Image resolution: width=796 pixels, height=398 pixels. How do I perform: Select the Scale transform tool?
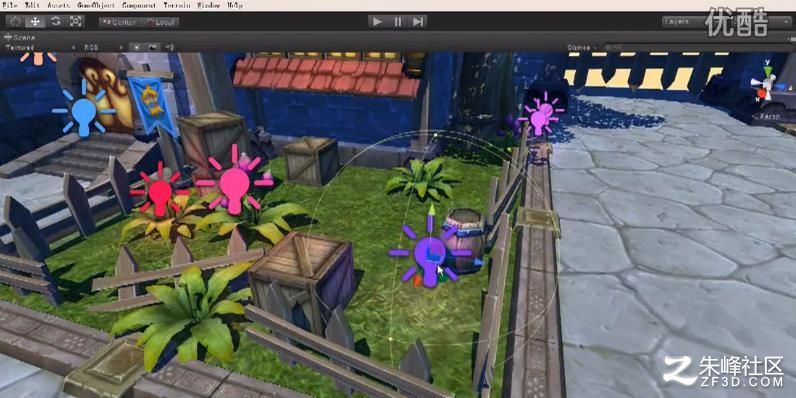75,21
